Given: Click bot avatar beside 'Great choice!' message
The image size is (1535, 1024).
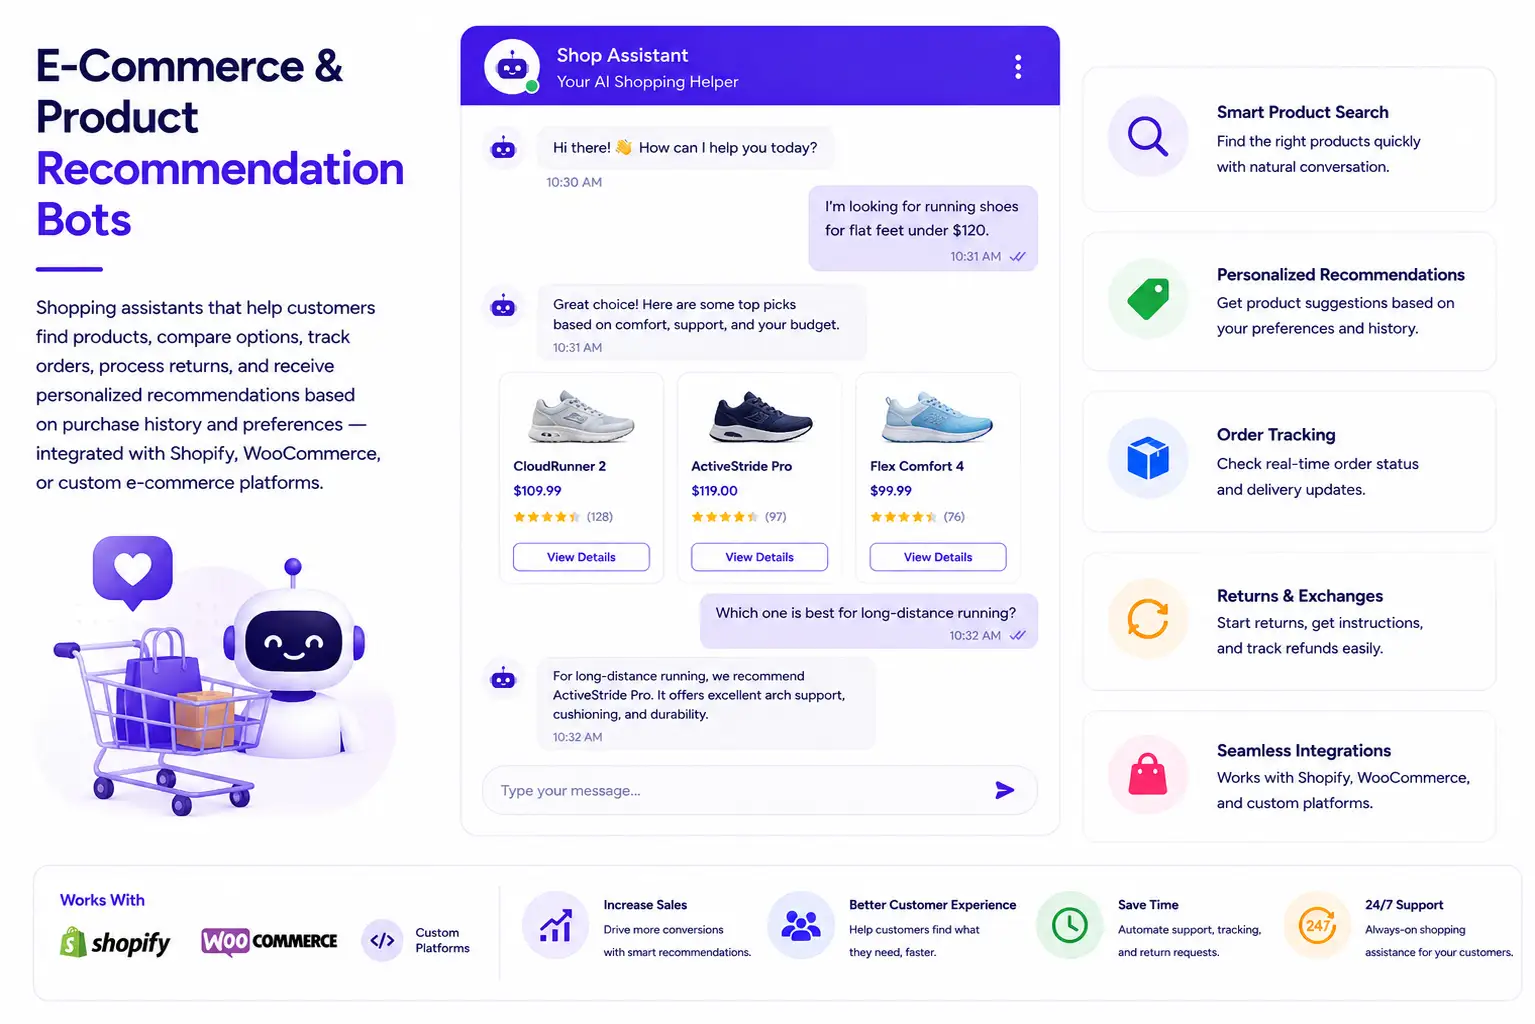Looking at the screenshot, I should (x=503, y=306).
